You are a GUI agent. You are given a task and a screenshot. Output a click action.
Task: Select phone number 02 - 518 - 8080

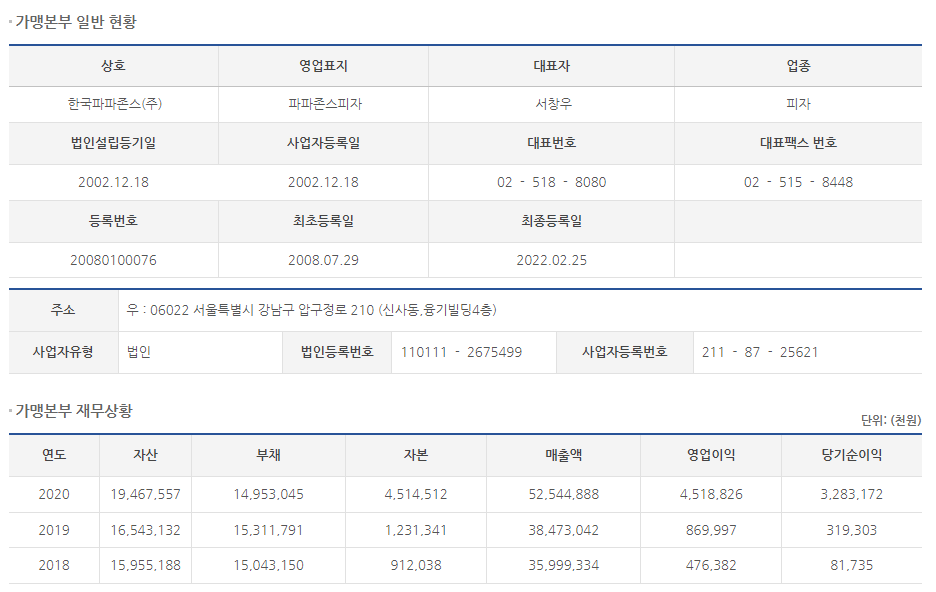552,182
